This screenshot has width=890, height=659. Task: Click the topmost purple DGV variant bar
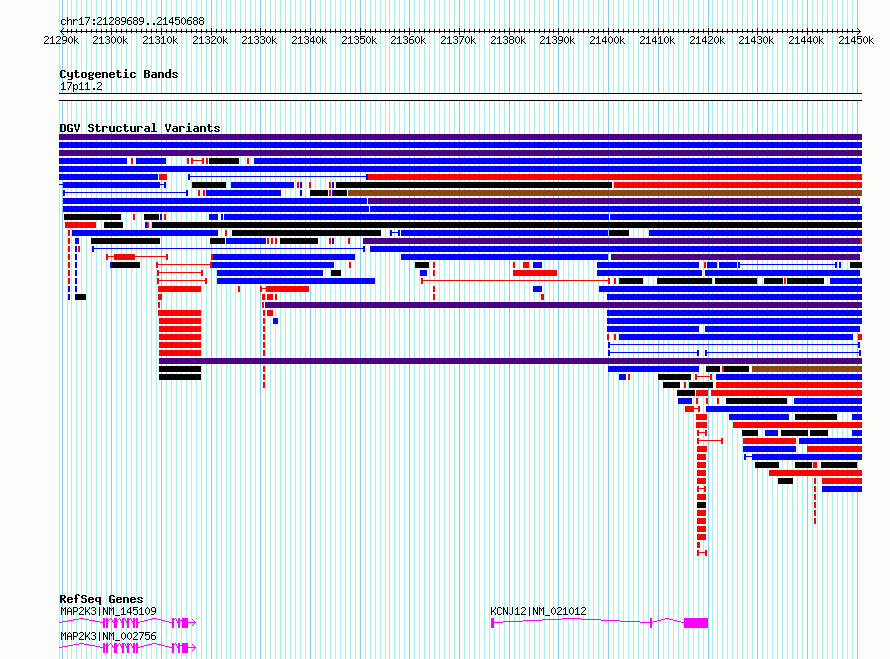460,137
